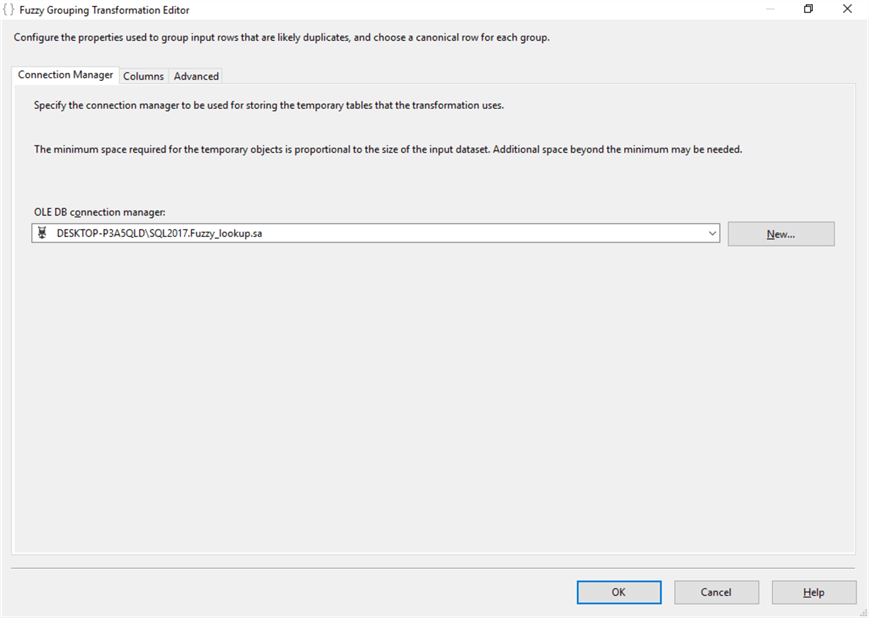Expand the OLE DB connection manager dropdown arrow

[712, 233]
